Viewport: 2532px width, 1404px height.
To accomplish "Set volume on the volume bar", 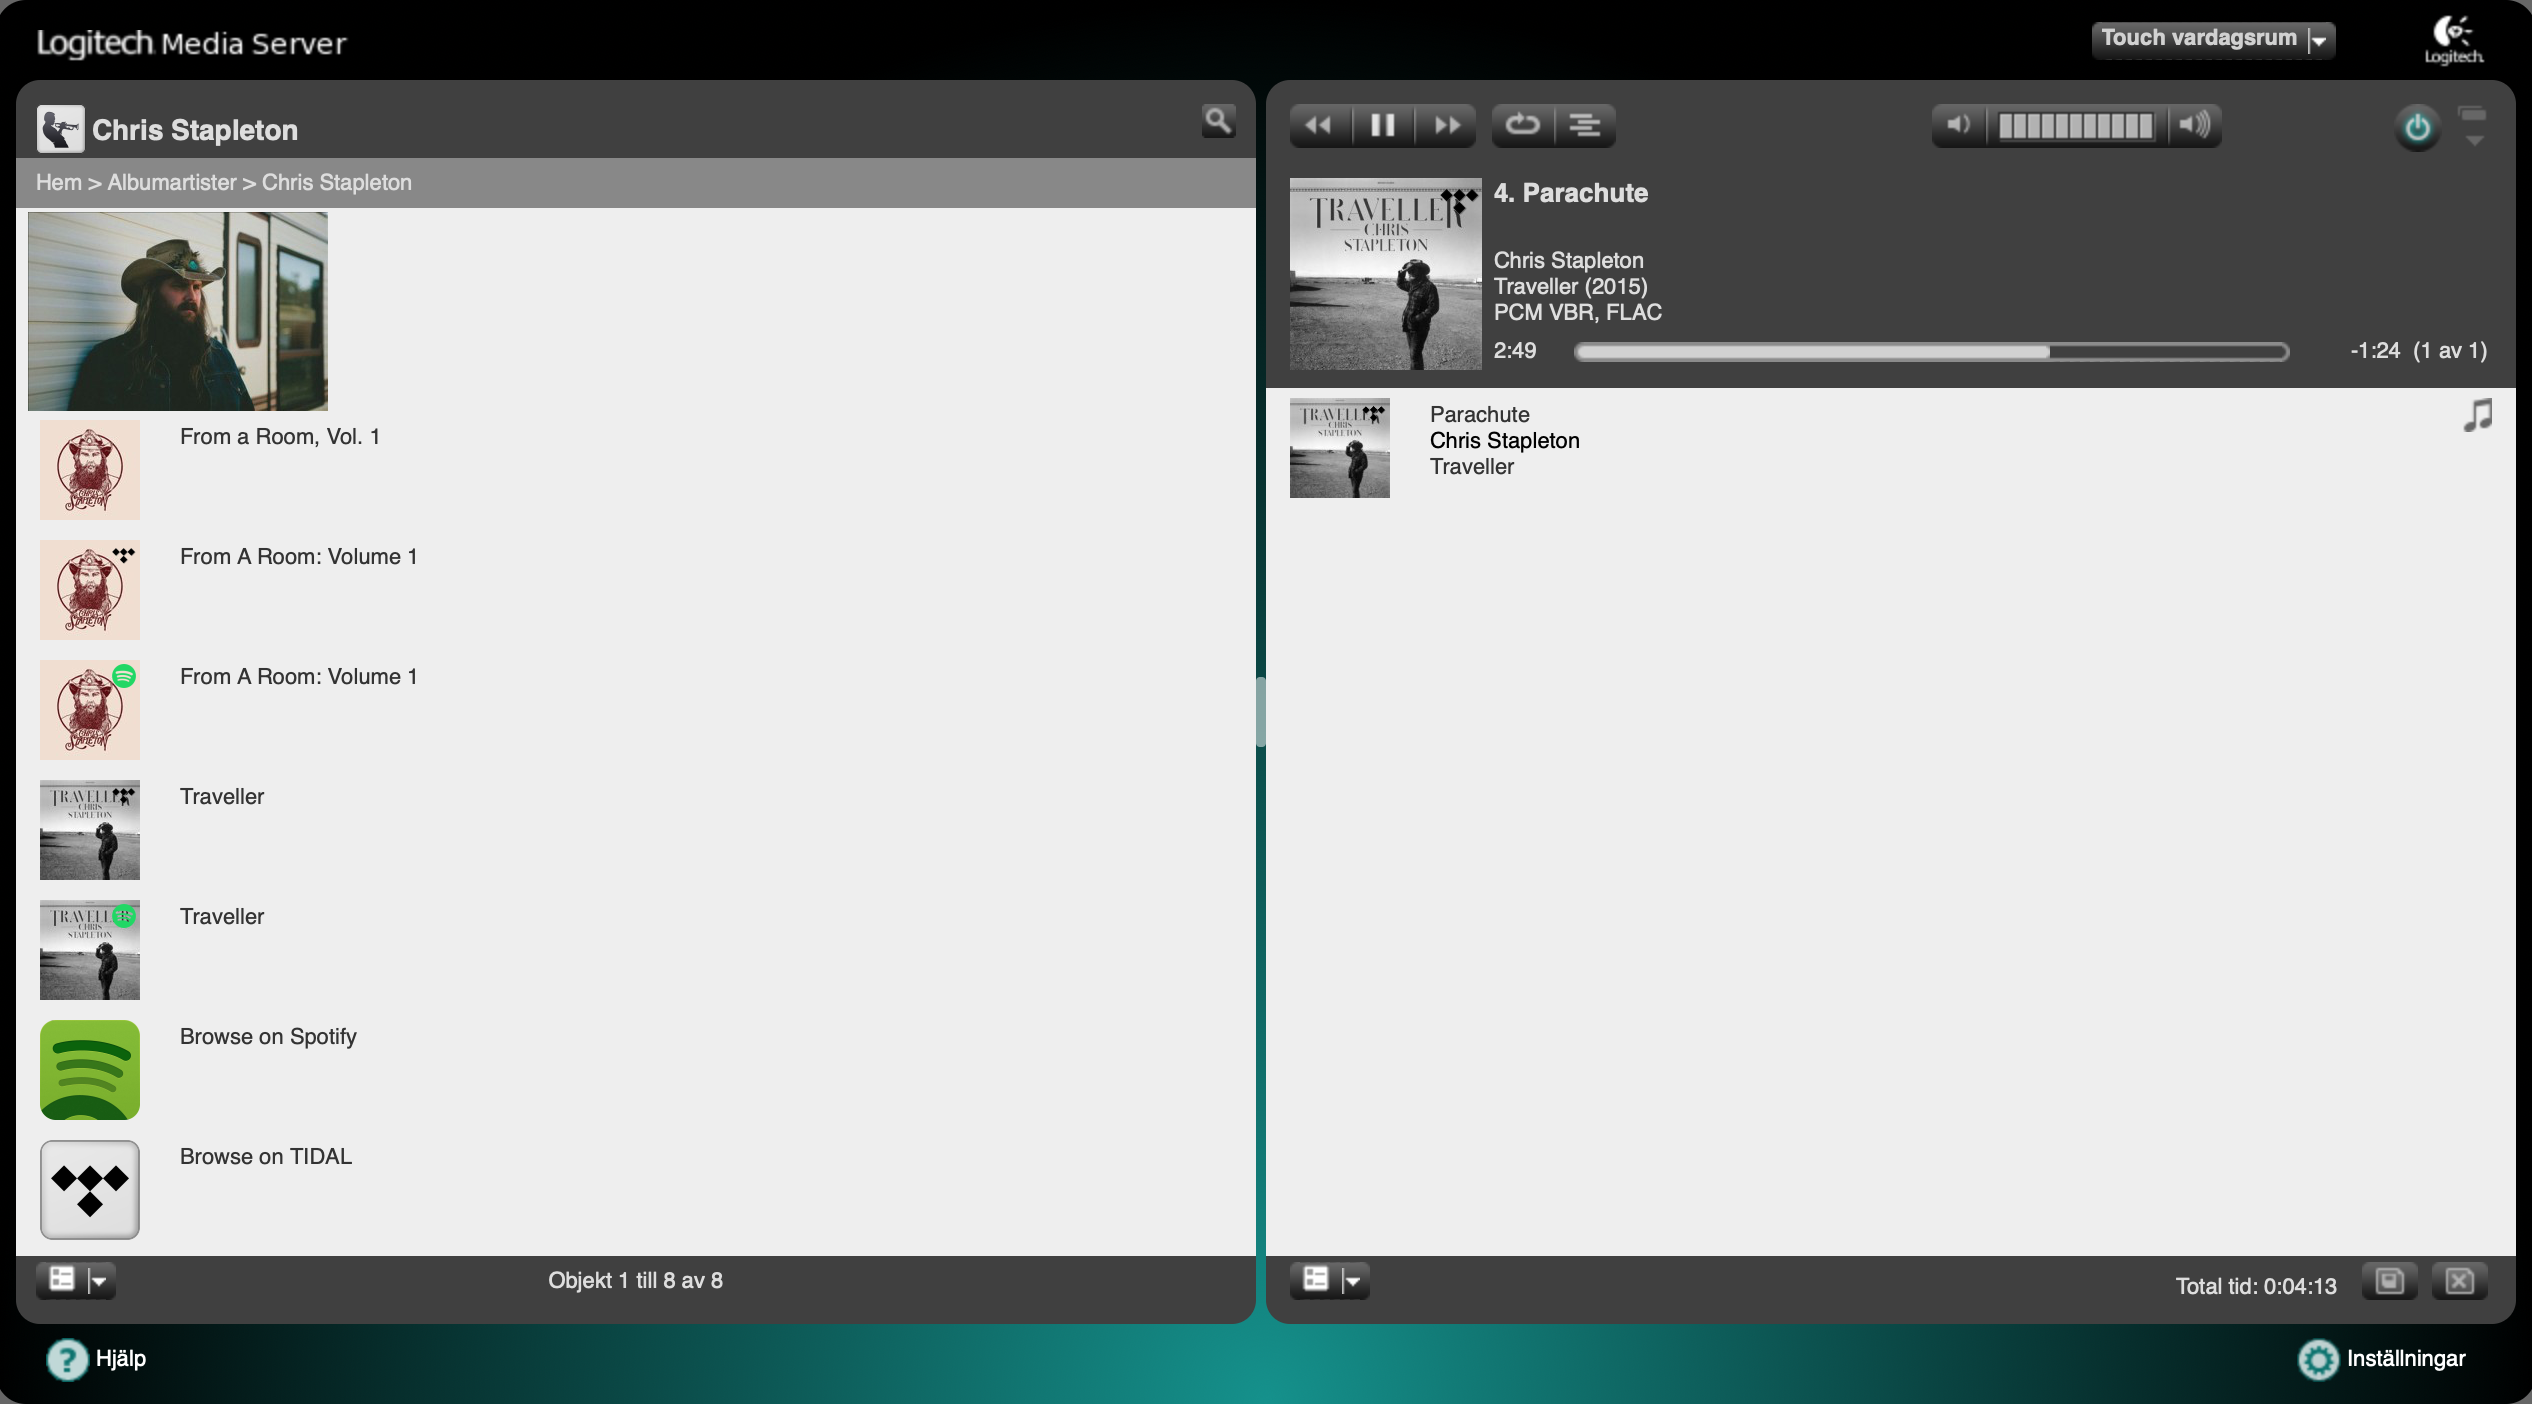I will click(x=2076, y=126).
